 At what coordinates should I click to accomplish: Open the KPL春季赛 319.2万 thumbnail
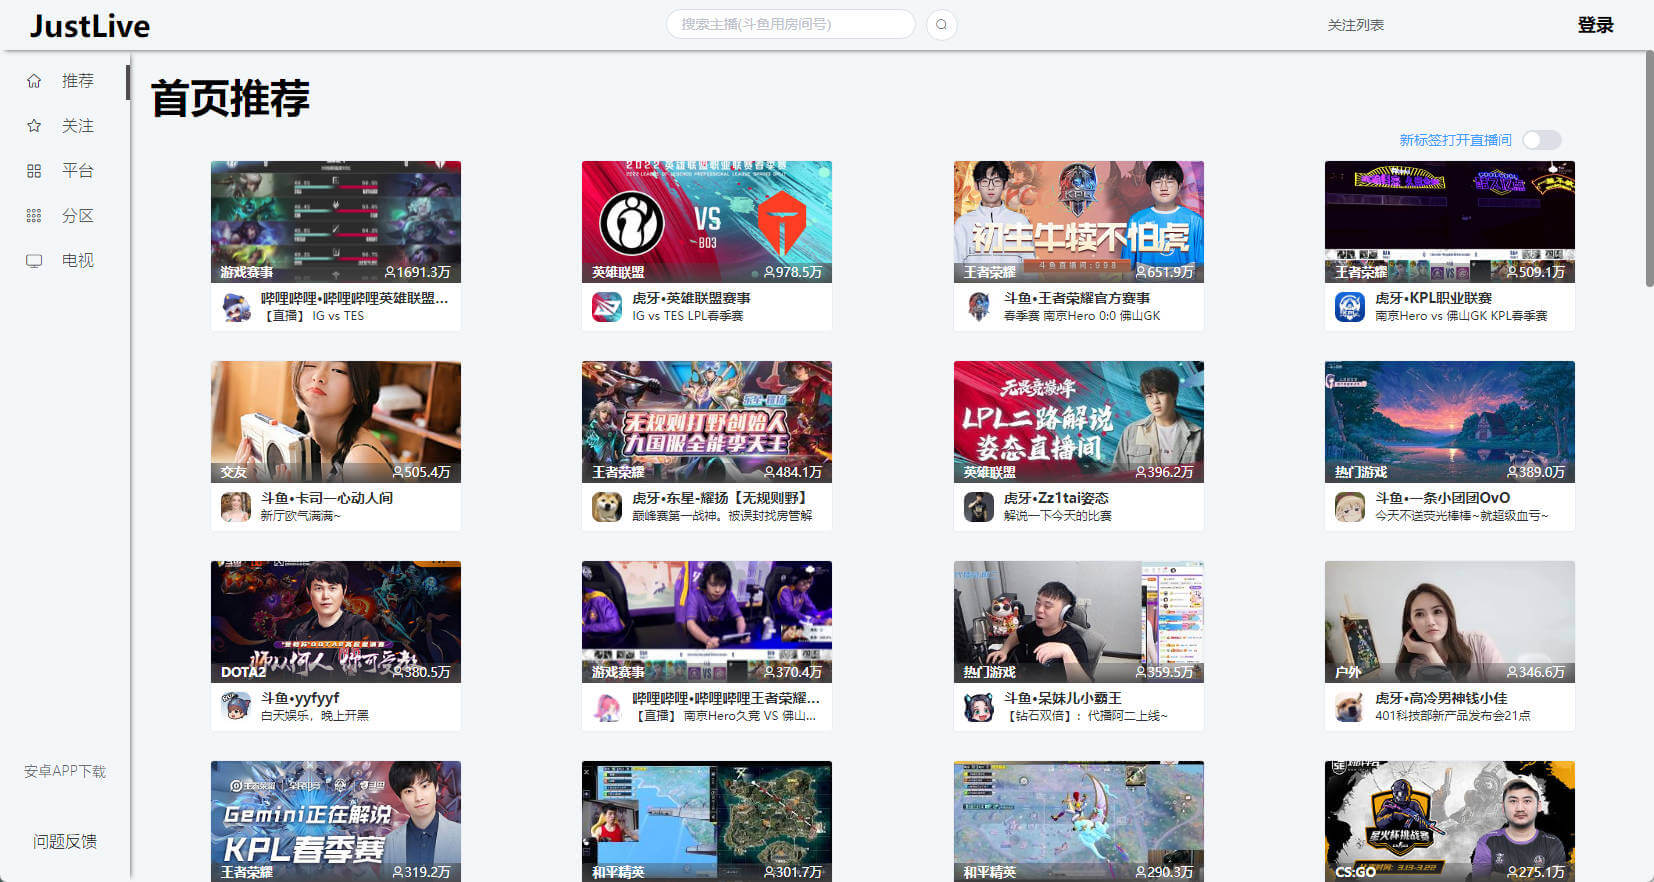(336, 821)
